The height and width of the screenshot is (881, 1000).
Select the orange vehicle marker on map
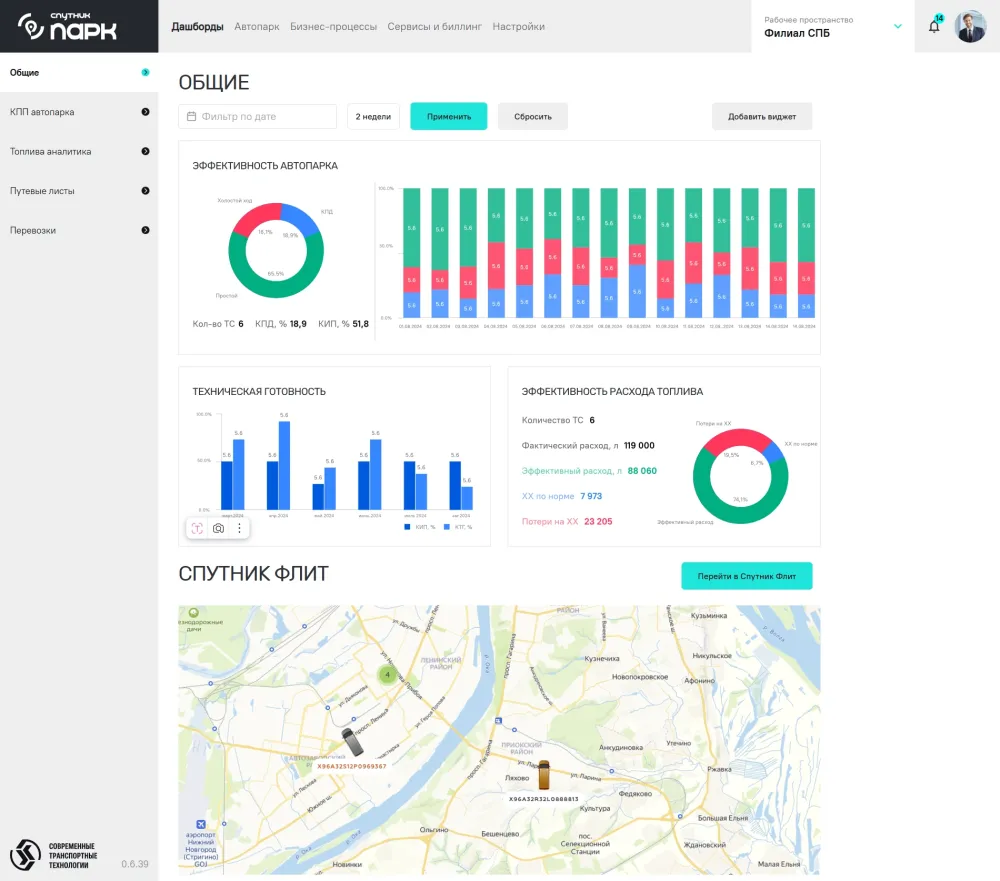click(x=543, y=775)
